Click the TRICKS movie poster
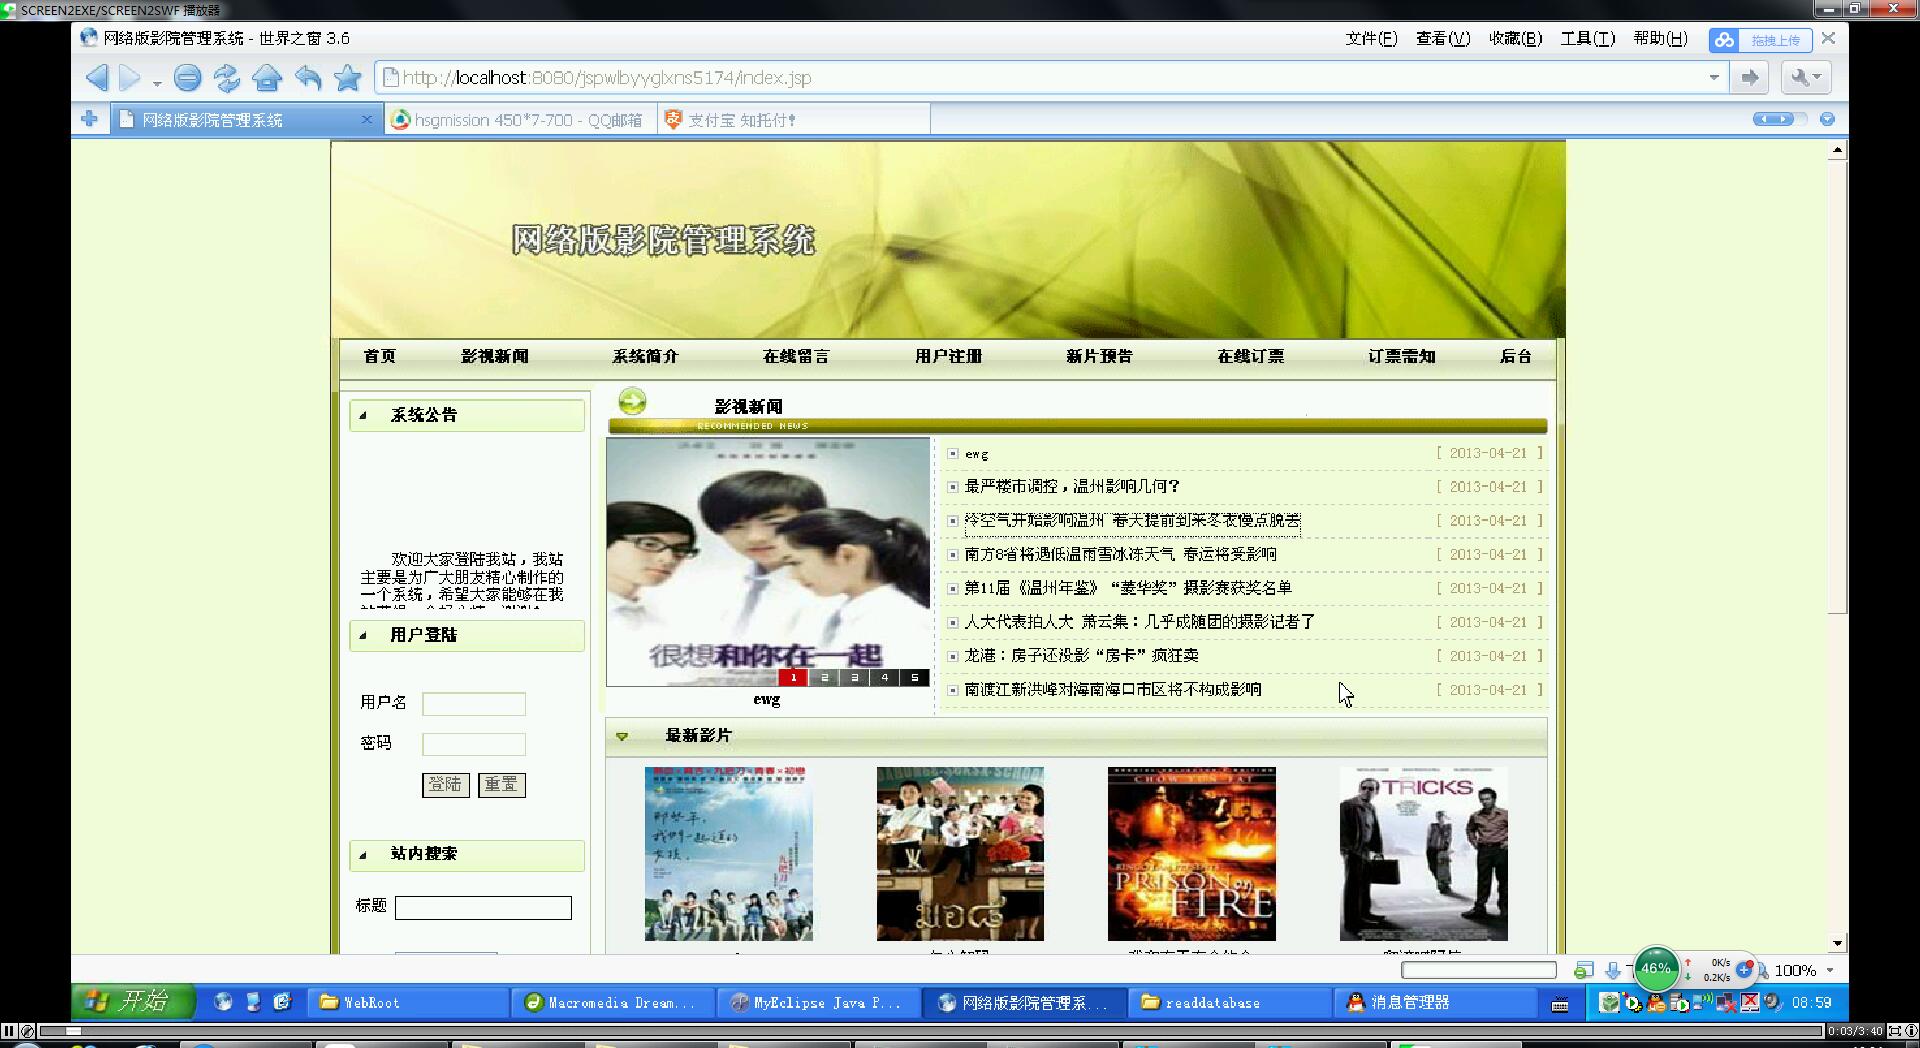This screenshot has height=1048, width=1920. point(1423,853)
